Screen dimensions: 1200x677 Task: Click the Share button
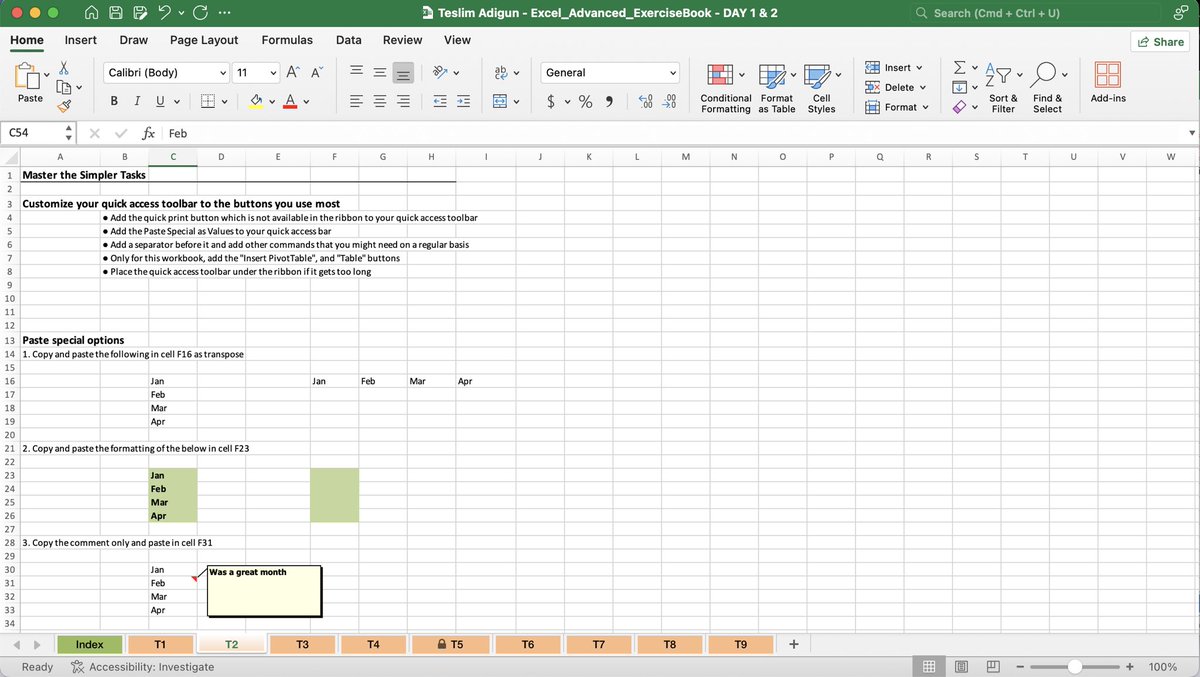[1160, 41]
